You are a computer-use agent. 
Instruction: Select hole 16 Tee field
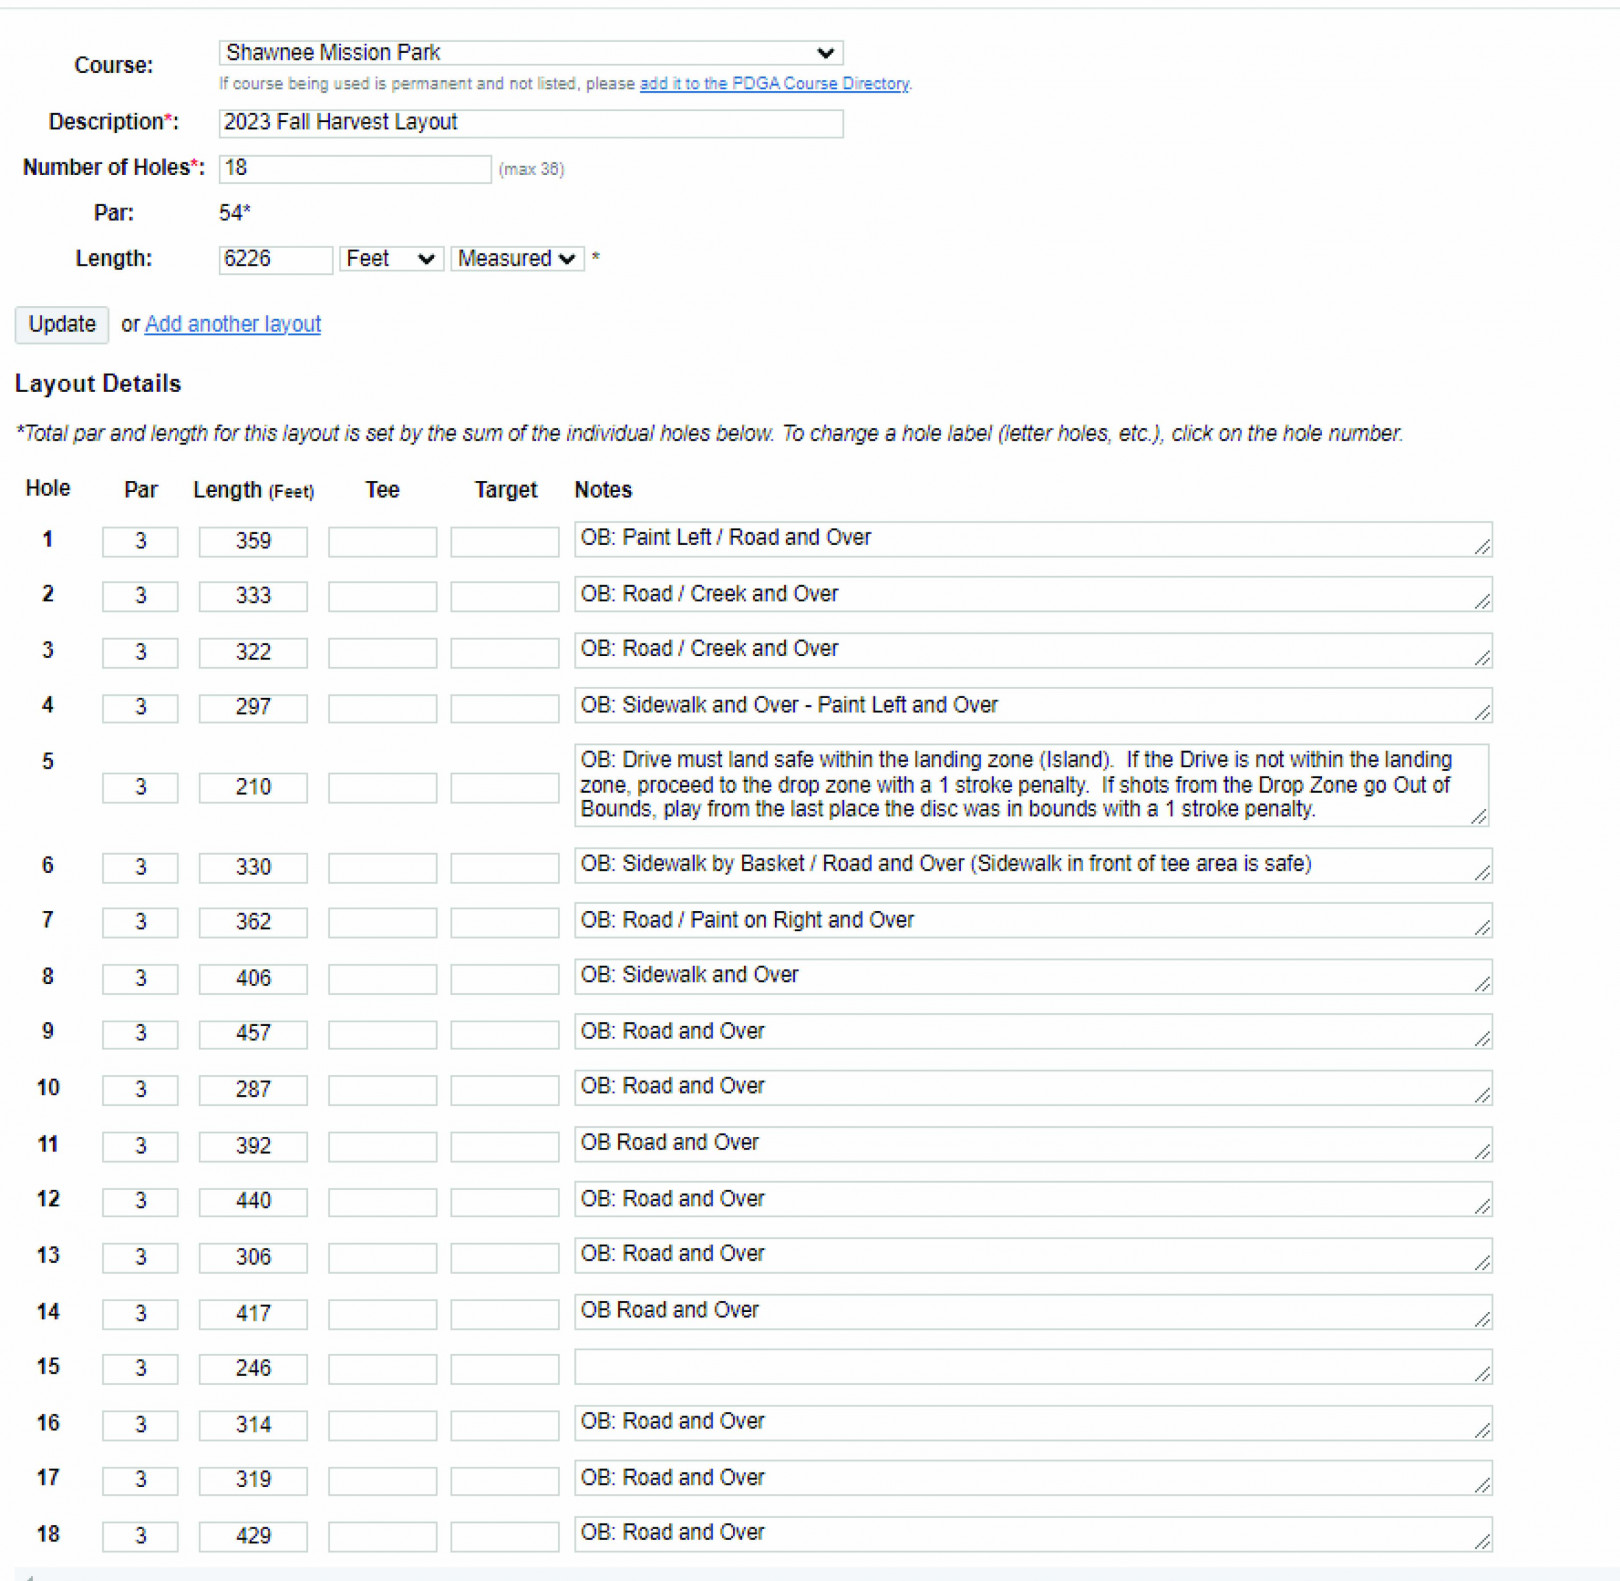click(382, 1425)
